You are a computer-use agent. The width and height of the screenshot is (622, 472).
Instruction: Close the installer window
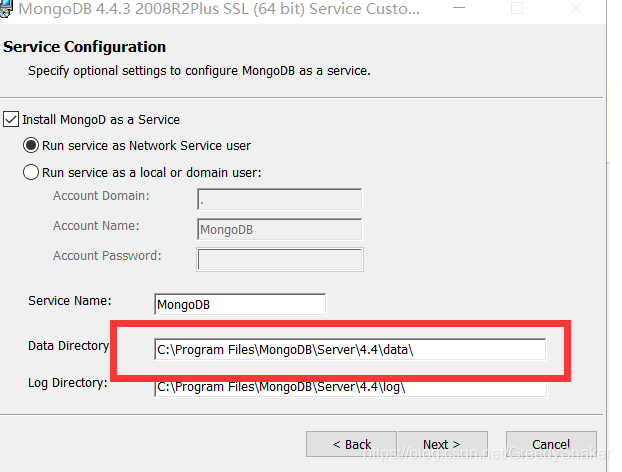pyautogui.click(x=576, y=8)
